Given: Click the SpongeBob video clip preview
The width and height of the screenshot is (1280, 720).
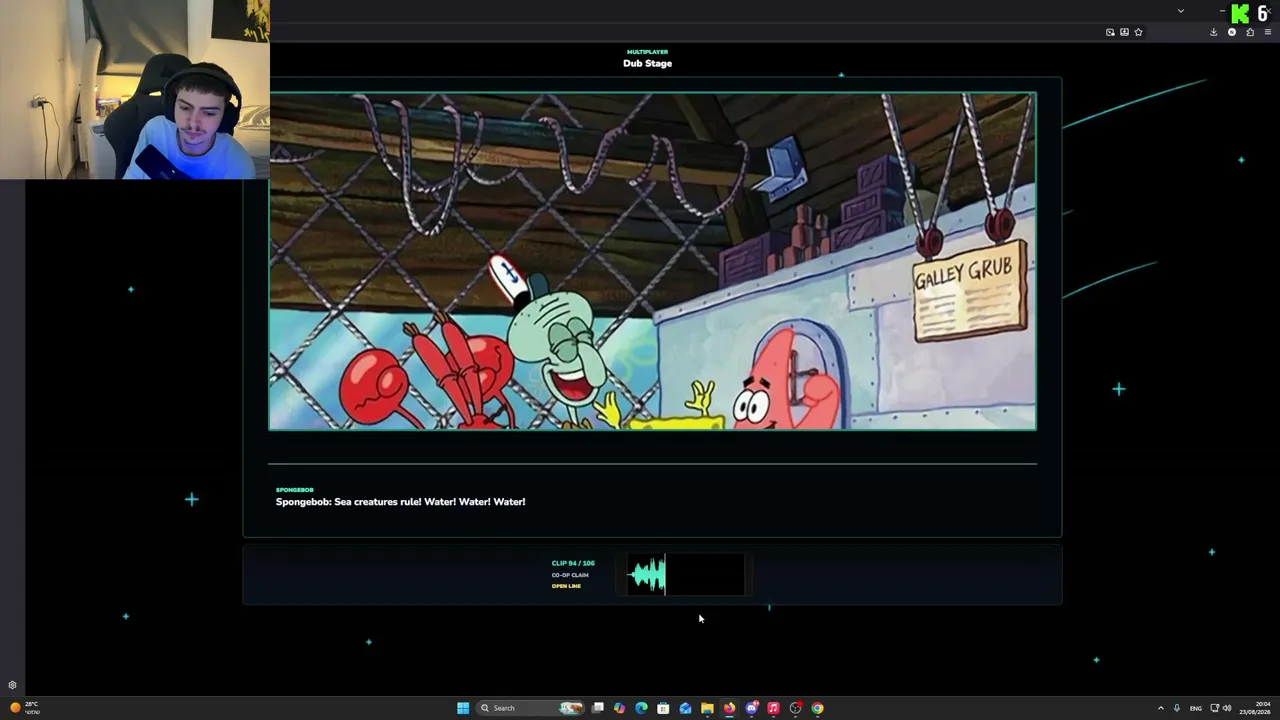Looking at the screenshot, I should tap(652, 261).
